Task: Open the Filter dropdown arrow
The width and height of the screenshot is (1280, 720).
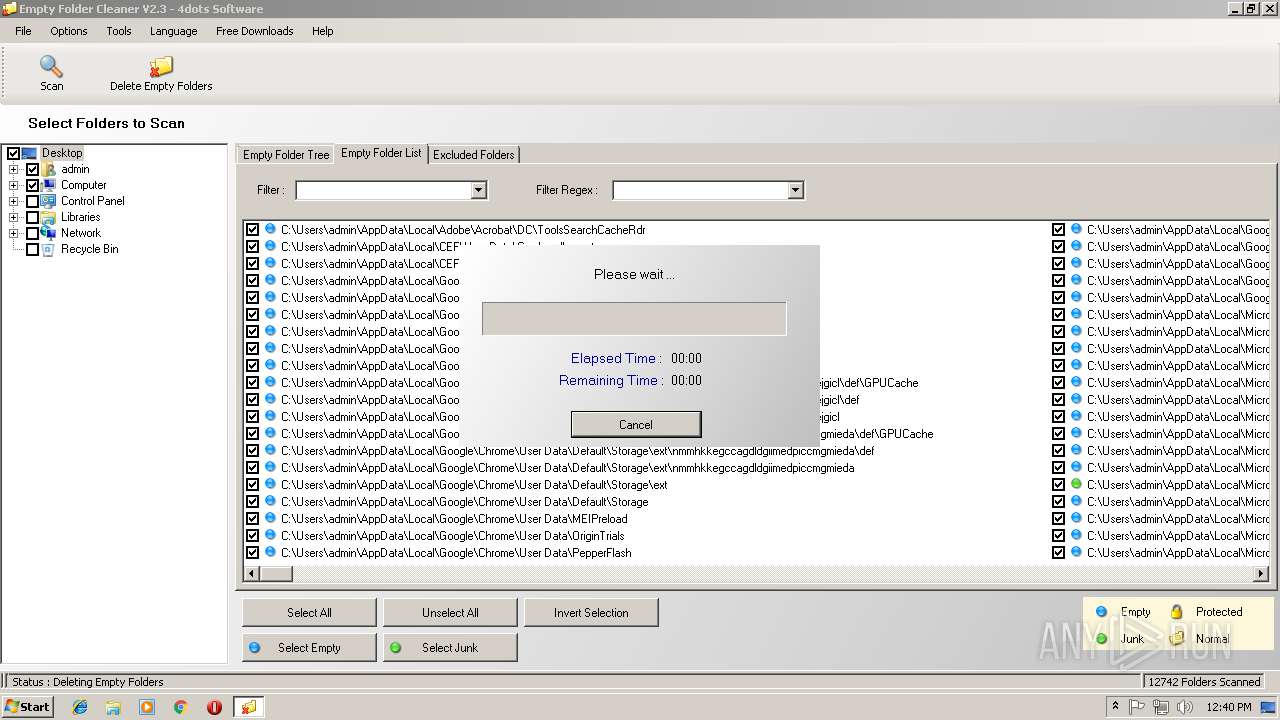Action: 478,190
